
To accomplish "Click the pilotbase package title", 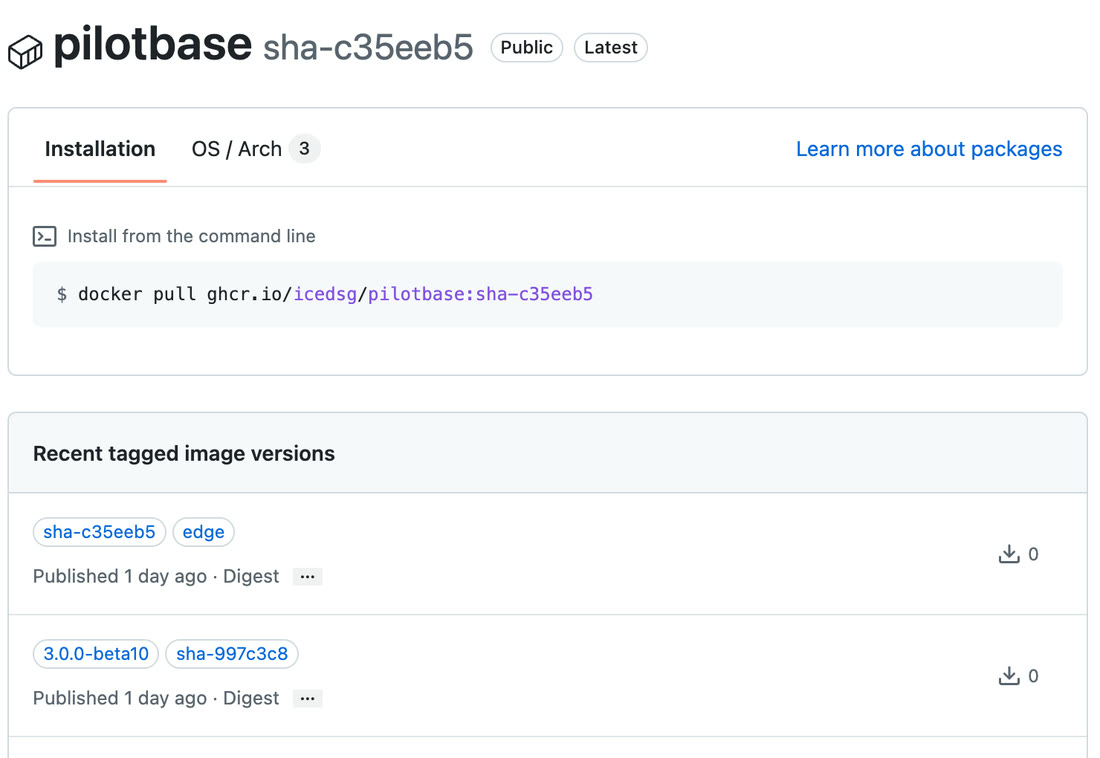I will [152, 44].
